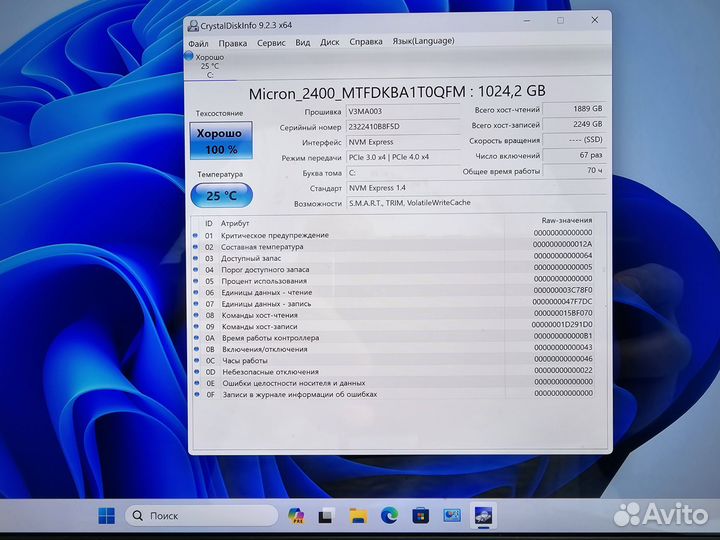
Task: Select row 08 Команды хост-чтения
Action: [394, 315]
